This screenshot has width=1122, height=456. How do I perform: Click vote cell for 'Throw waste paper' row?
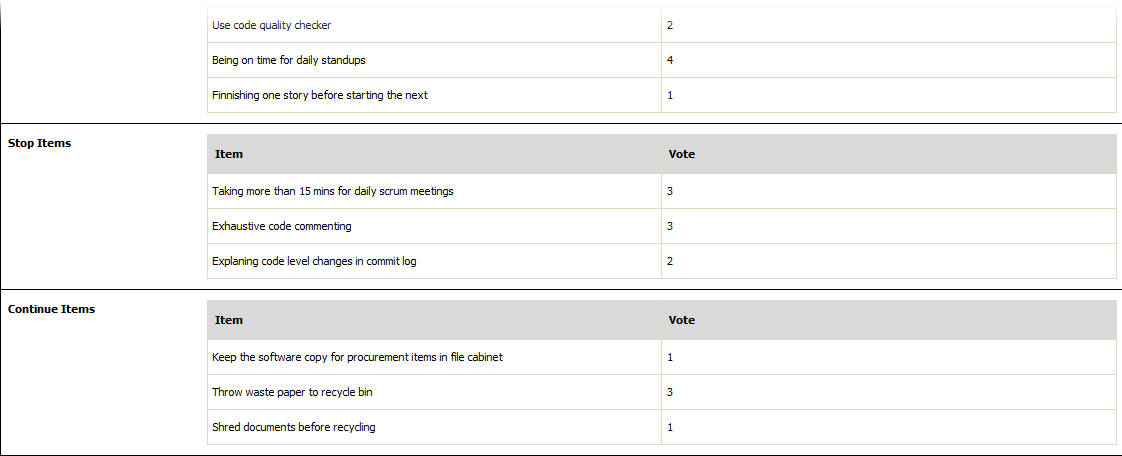coord(889,392)
